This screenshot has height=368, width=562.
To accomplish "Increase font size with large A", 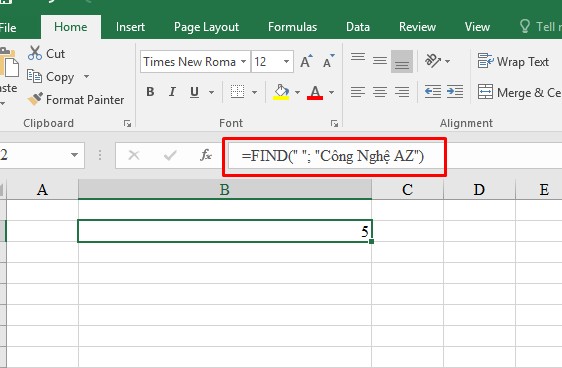I will click(x=306, y=61).
